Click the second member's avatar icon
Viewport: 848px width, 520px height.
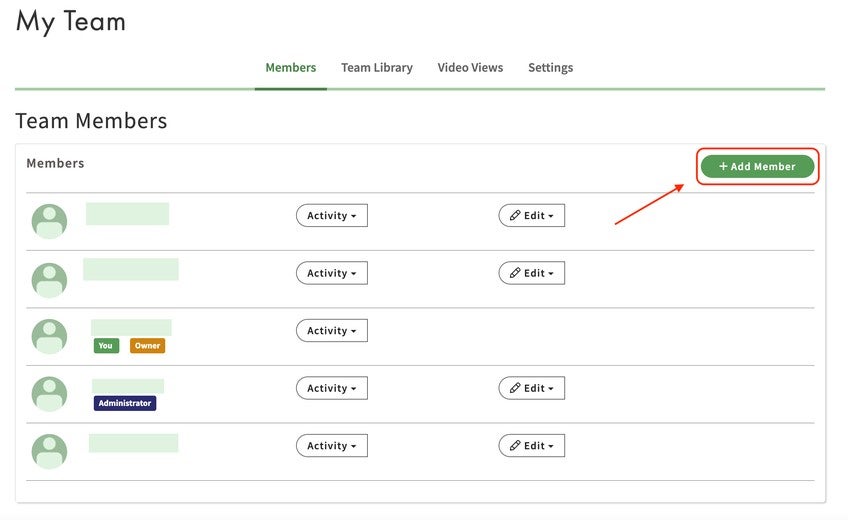coord(49,279)
